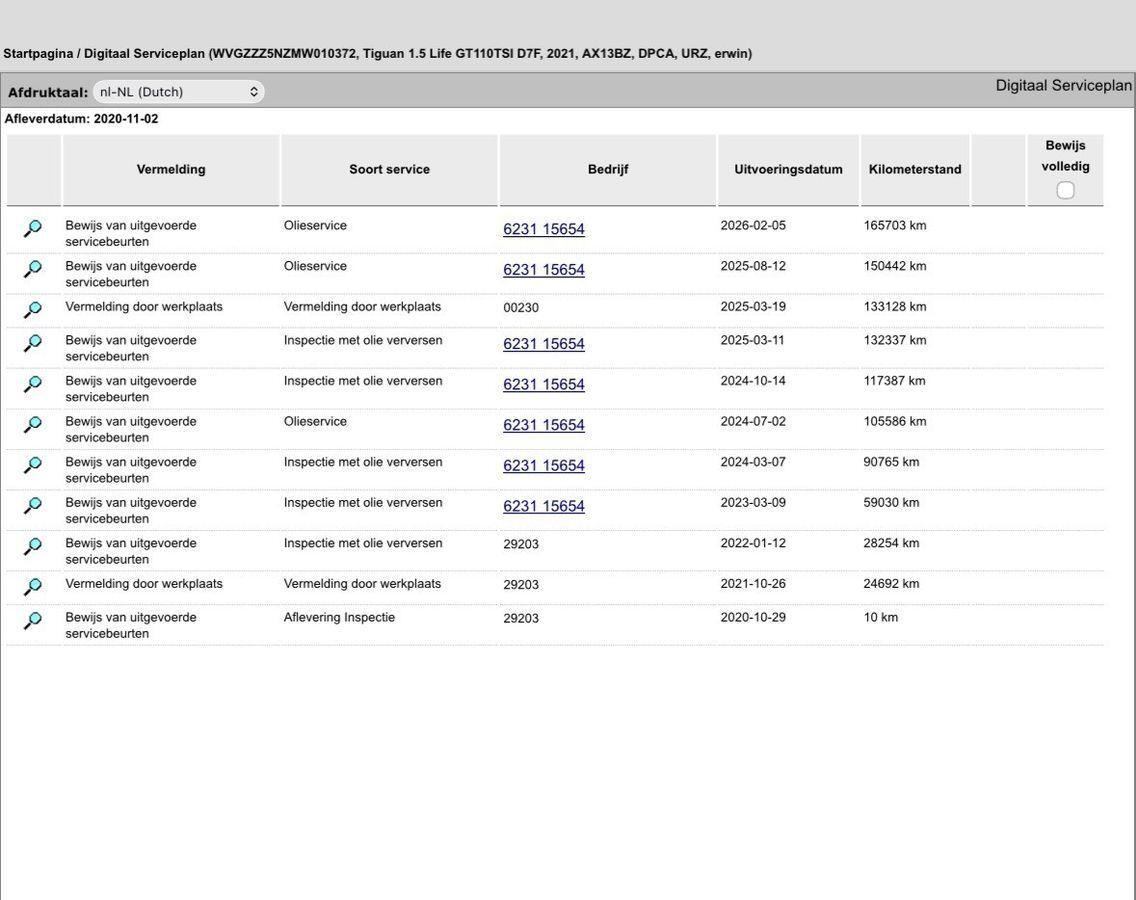
Task: Open magnifier for 59030 km entry
Action: (33, 505)
